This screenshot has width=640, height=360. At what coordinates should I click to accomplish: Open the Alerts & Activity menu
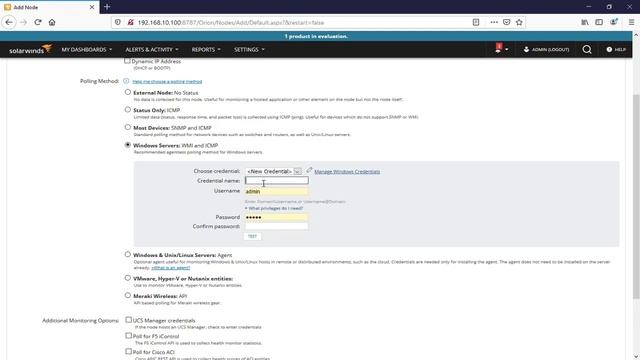pyautogui.click(x=152, y=49)
